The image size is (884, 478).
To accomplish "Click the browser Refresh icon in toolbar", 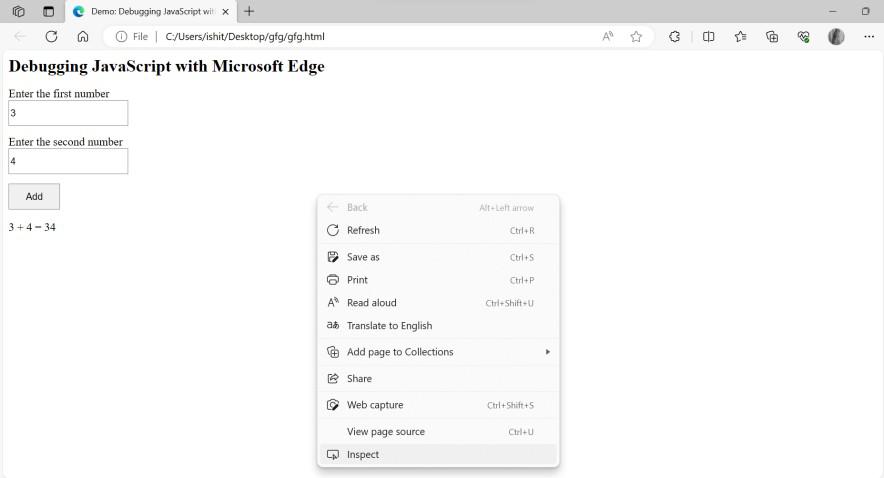I will pos(51,36).
